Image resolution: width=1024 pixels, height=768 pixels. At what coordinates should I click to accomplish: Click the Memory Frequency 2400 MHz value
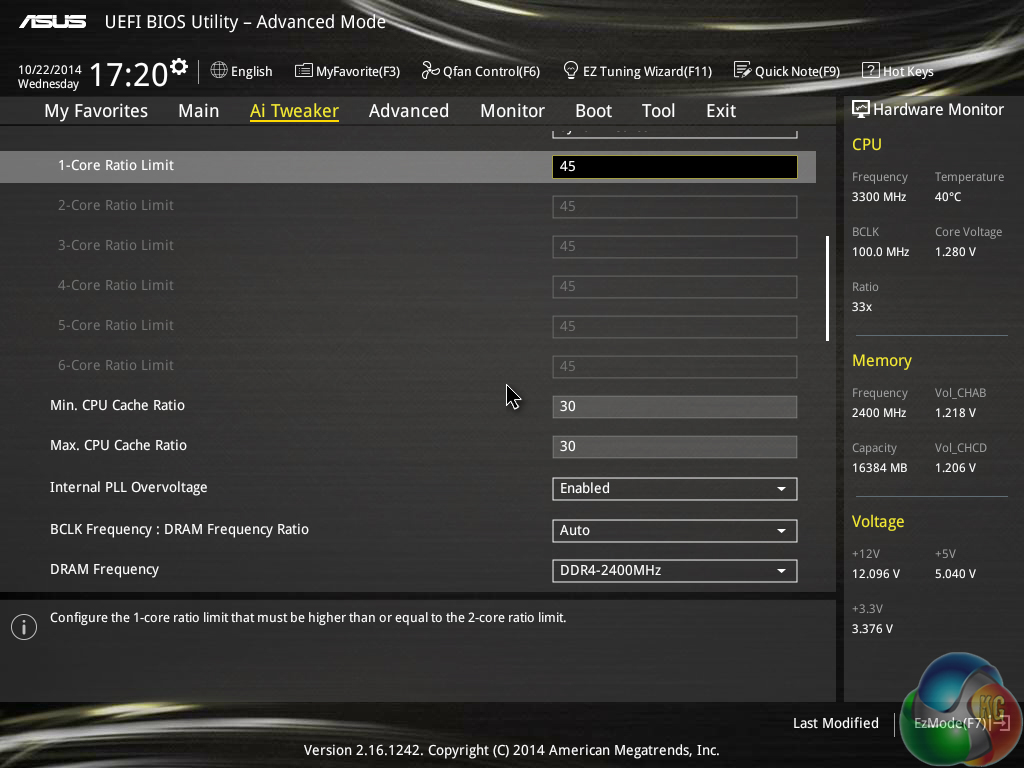point(879,413)
